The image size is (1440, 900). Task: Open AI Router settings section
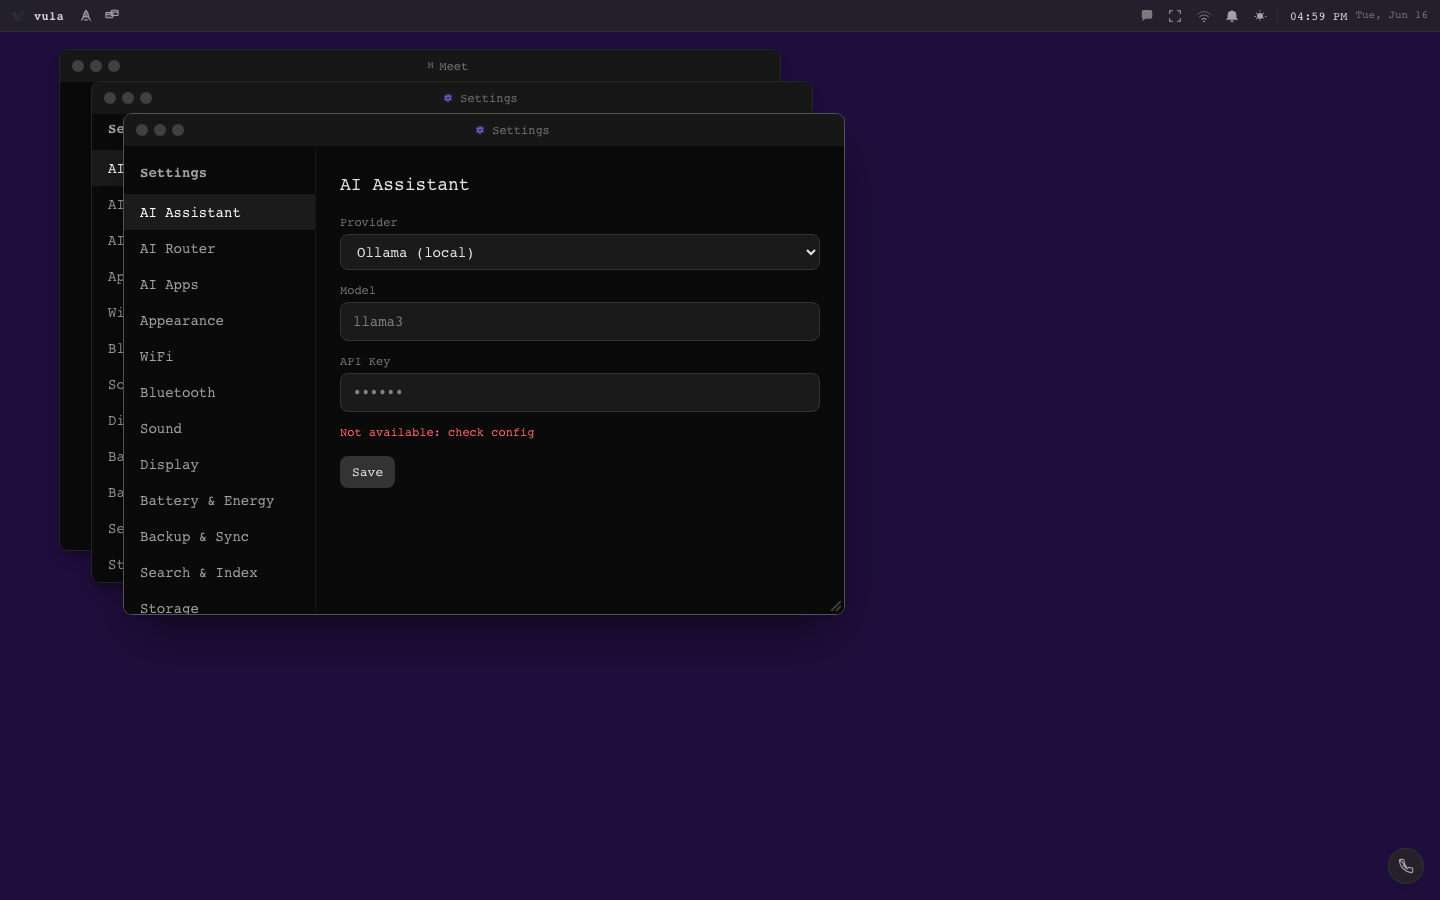[220, 248]
